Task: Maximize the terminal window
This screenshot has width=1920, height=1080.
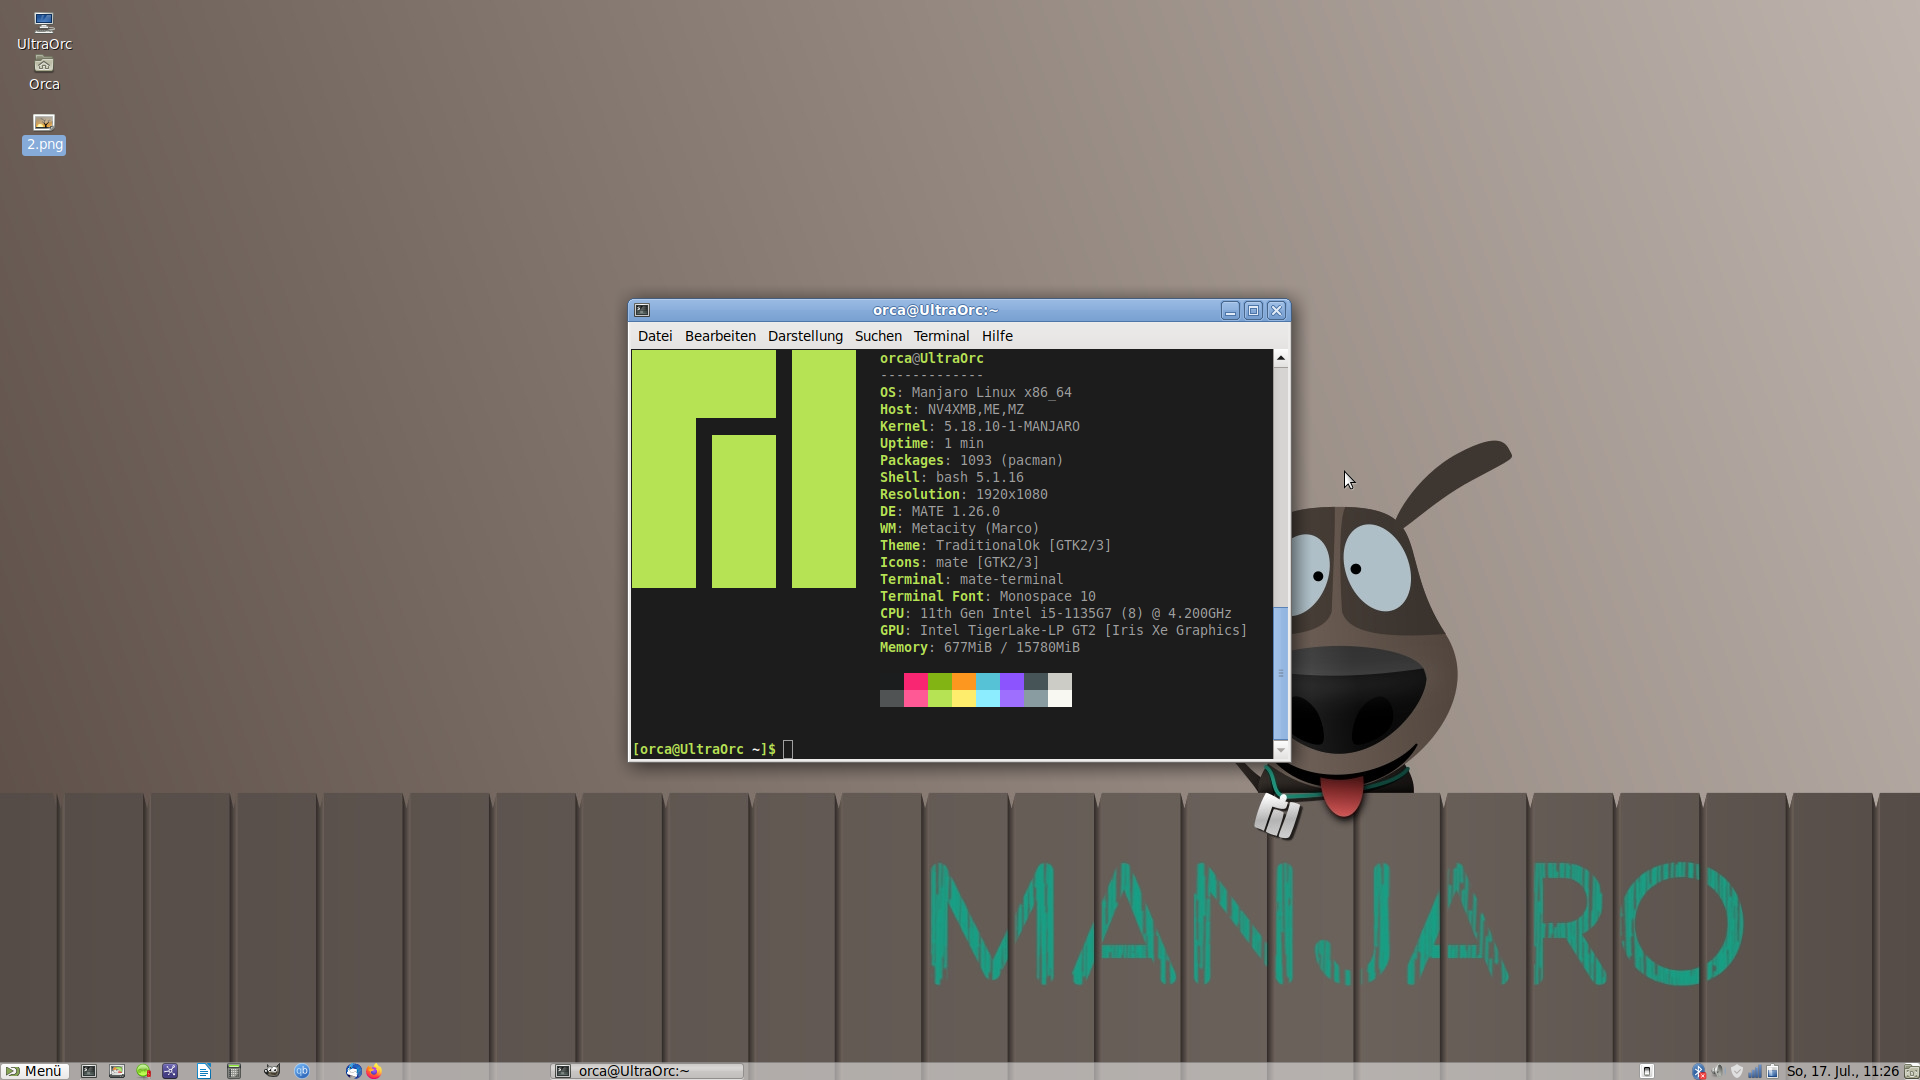Action: point(1253,311)
